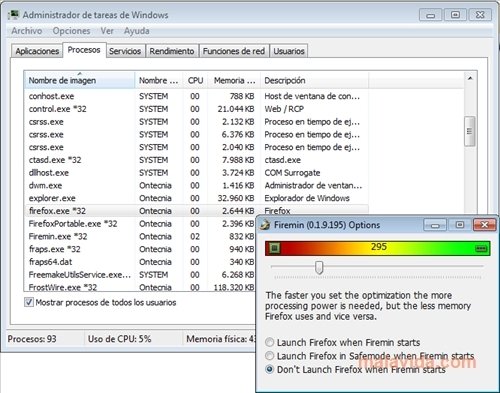The height and width of the screenshot is (393, 500).
Task: Select the FreemakeUtilsService.exe process row
Action: coord(140,275)
